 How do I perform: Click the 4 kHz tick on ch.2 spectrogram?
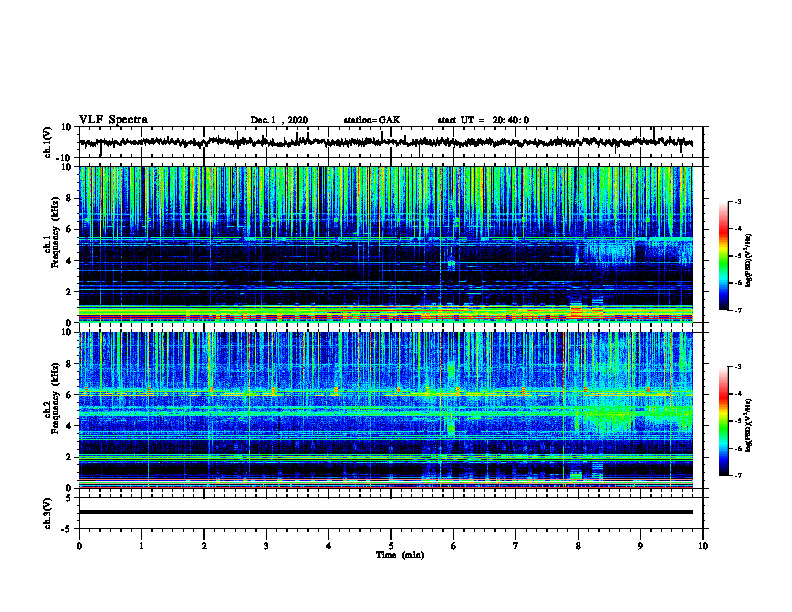click(x=69, y=426)
